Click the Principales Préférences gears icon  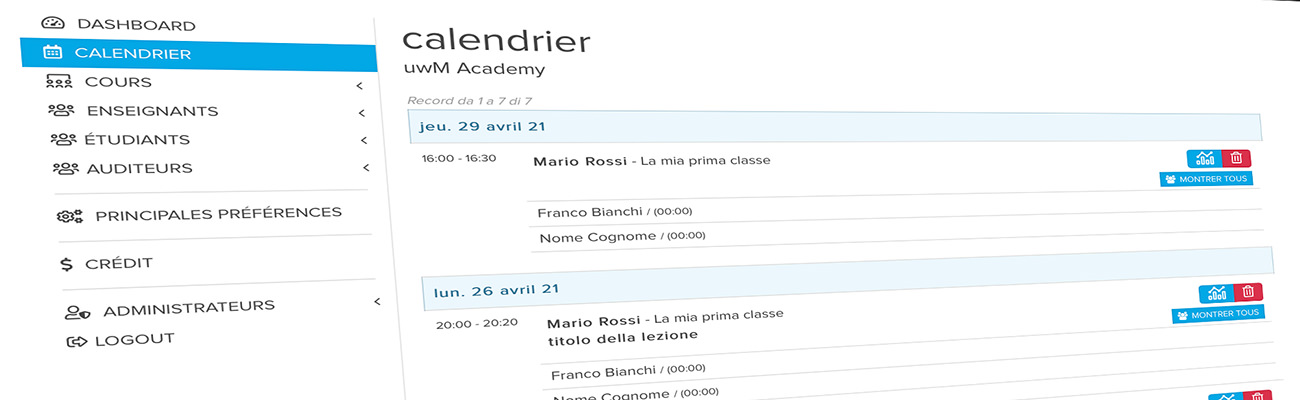coord(70,215)
